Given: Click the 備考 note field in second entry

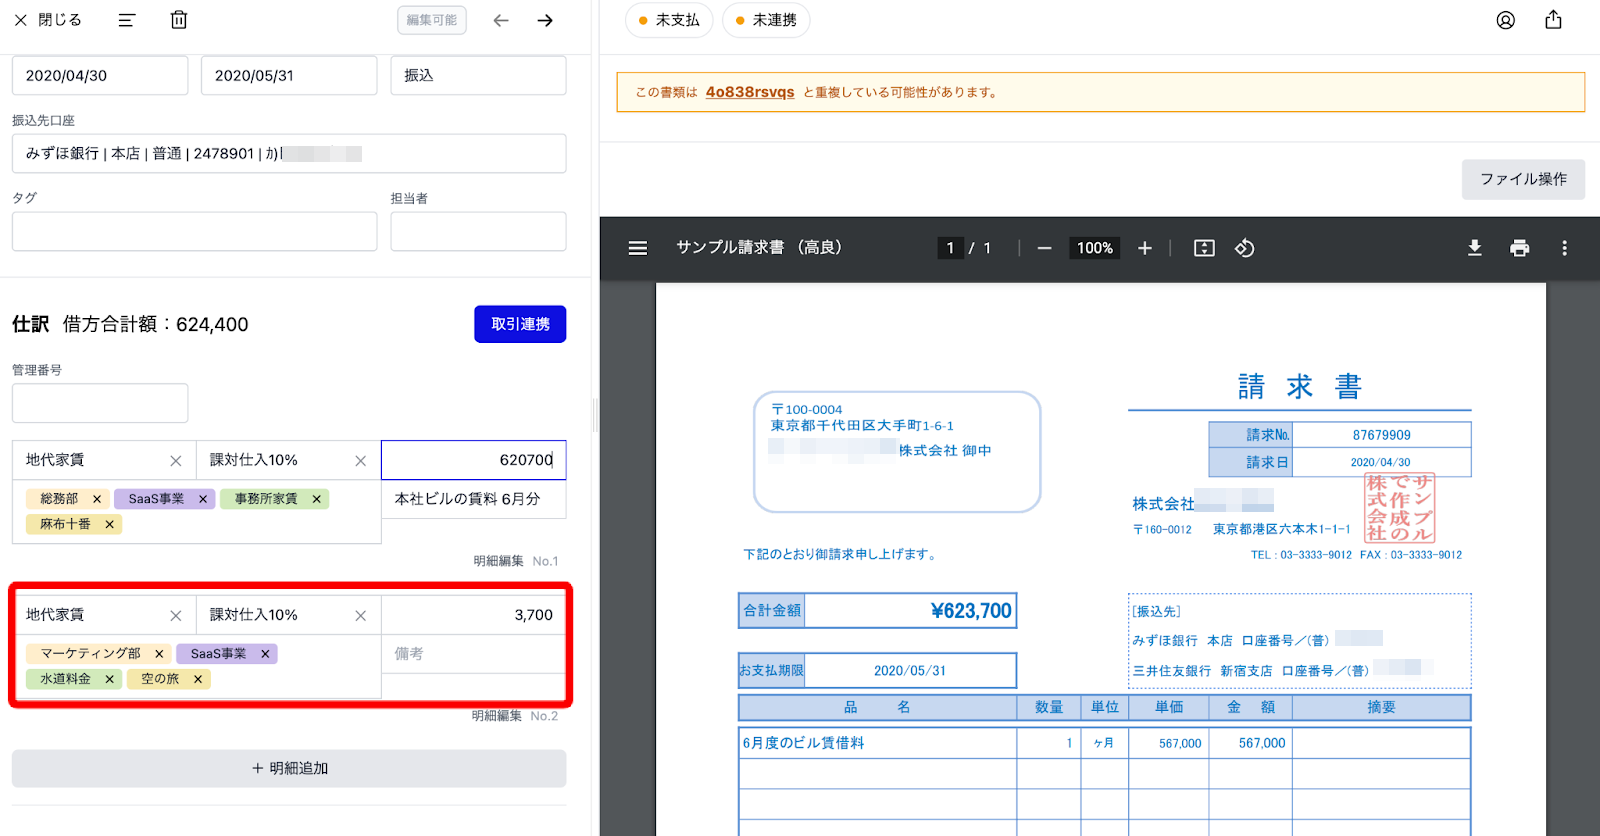Looking at the screenshot, I should coord(474,654).
